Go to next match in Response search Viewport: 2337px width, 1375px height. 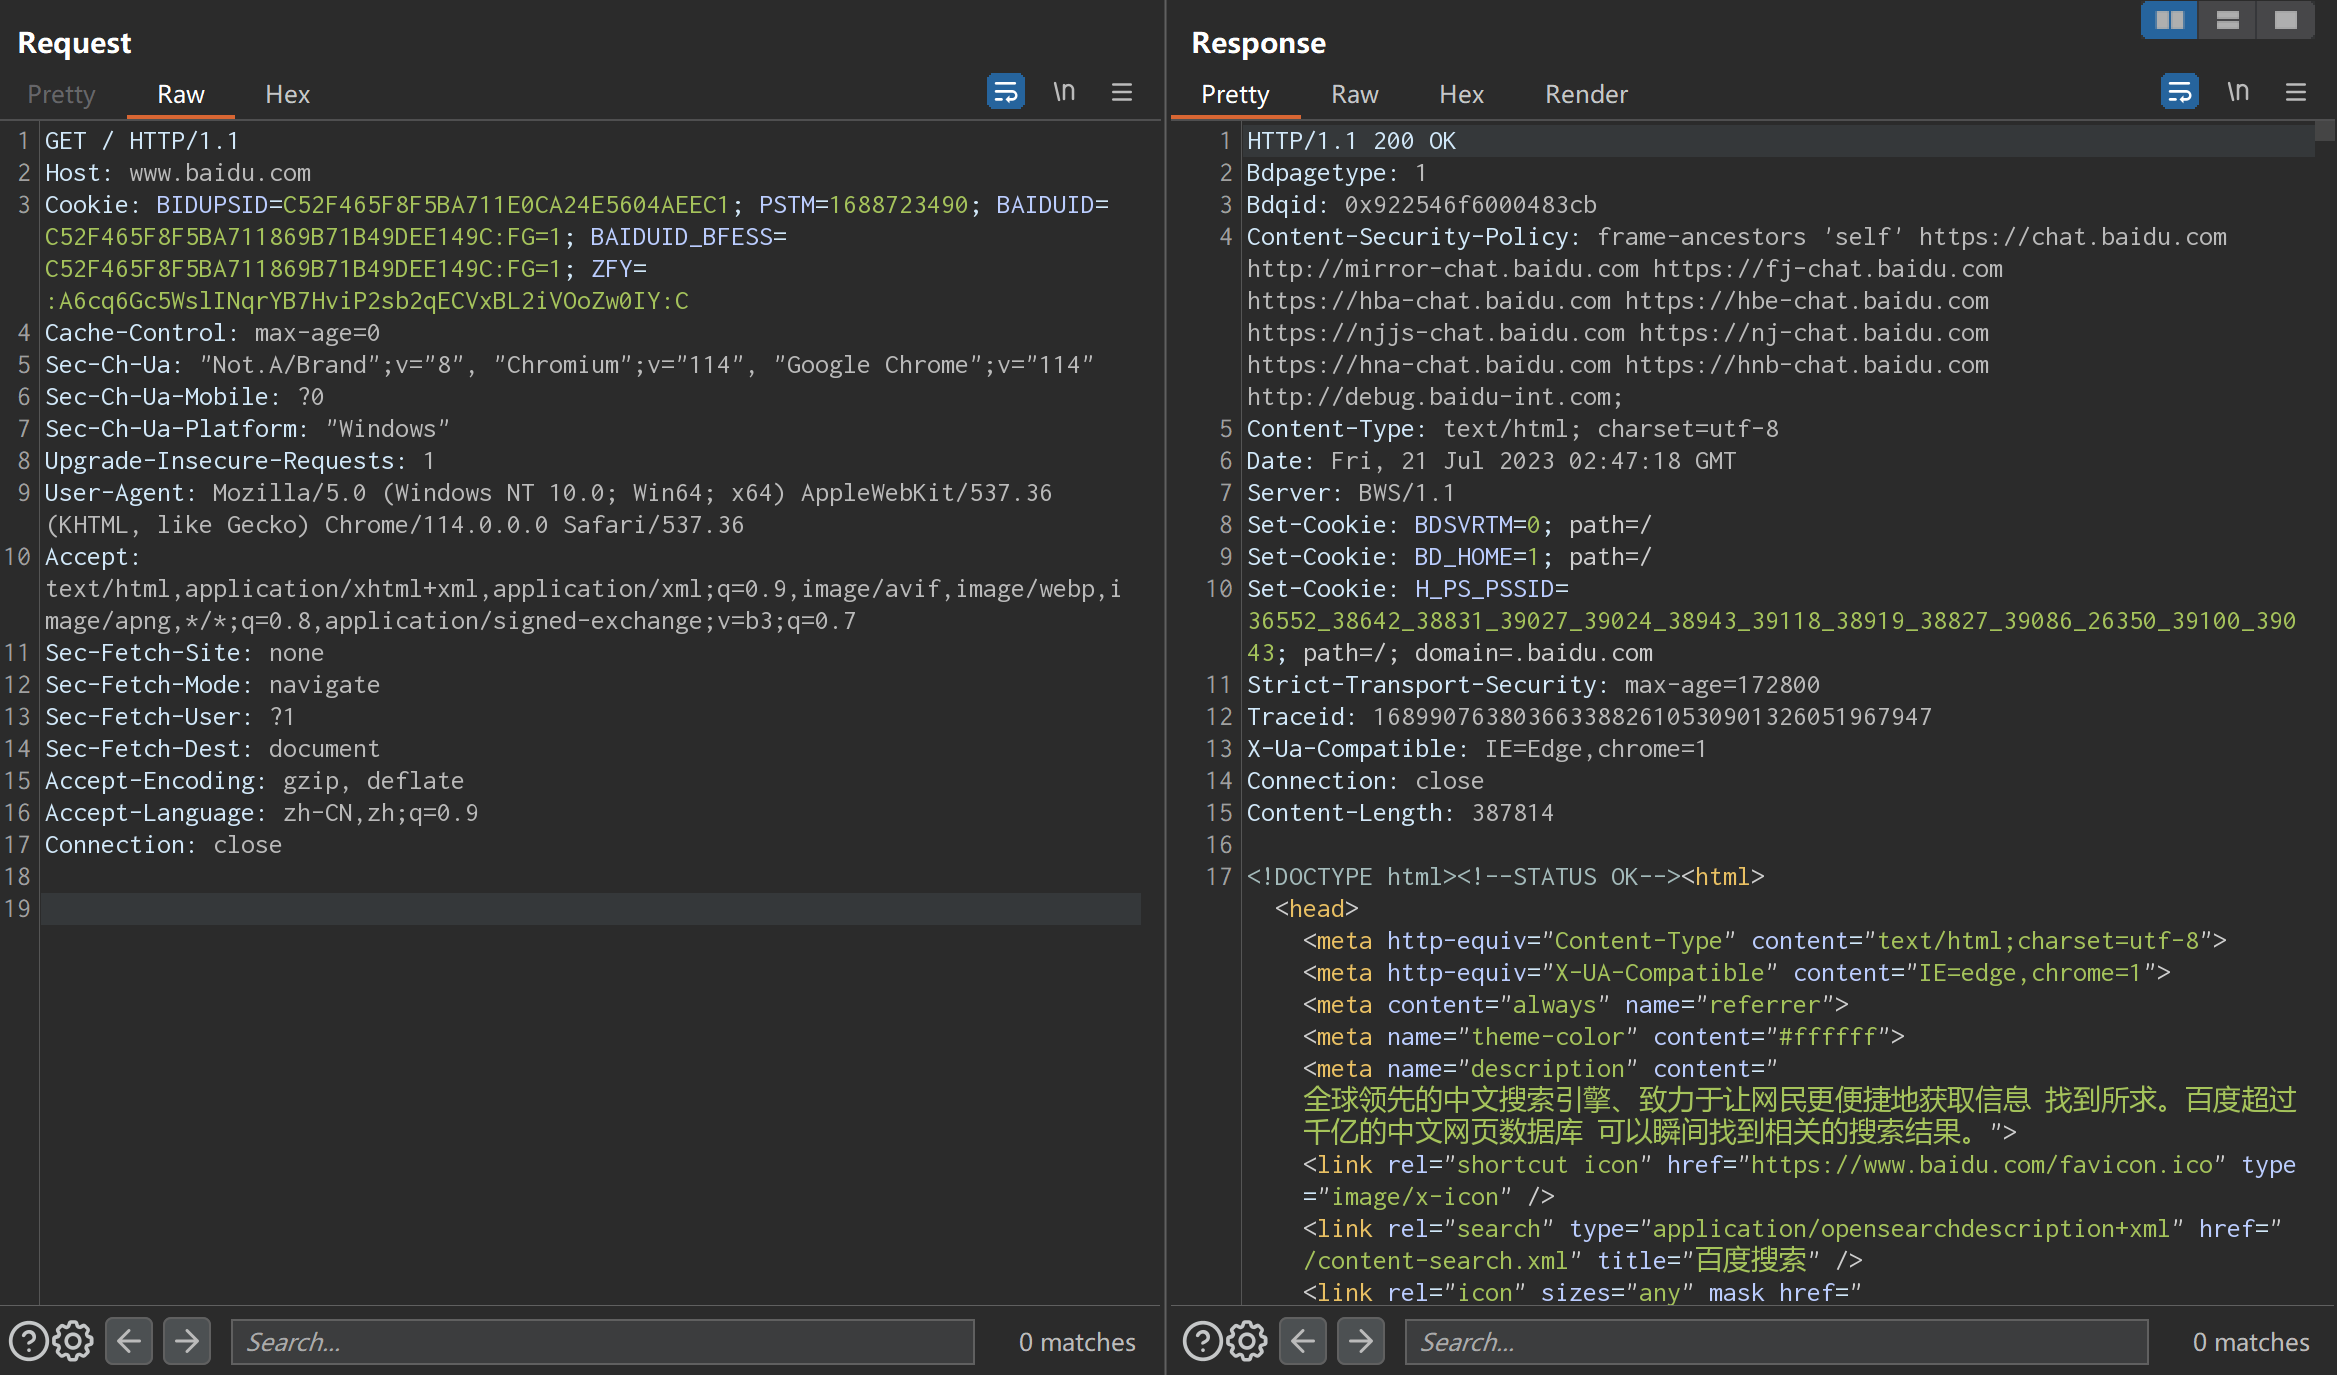pos(1361,1341)
